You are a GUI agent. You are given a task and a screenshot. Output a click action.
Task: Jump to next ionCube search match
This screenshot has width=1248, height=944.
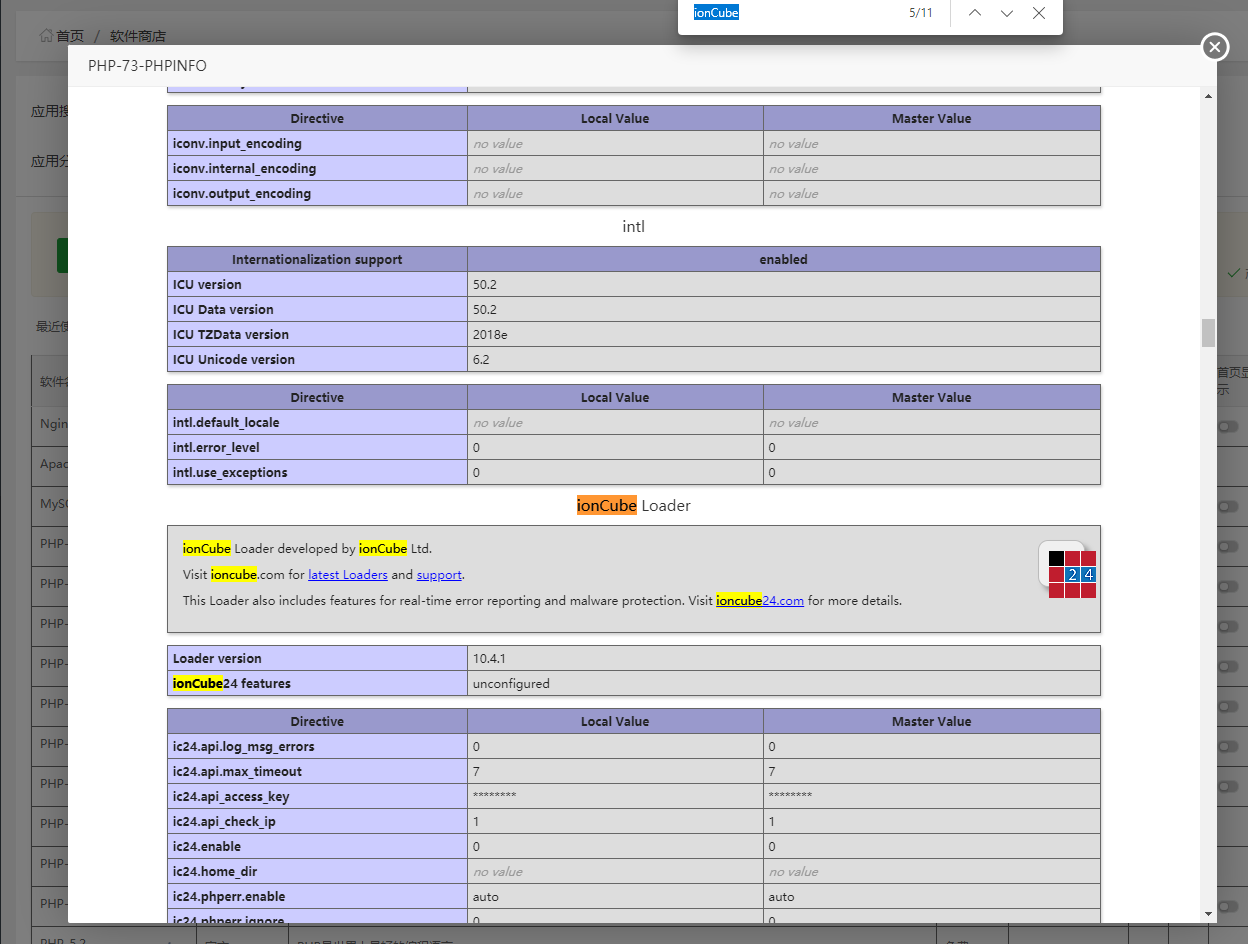coord(1007,13)
